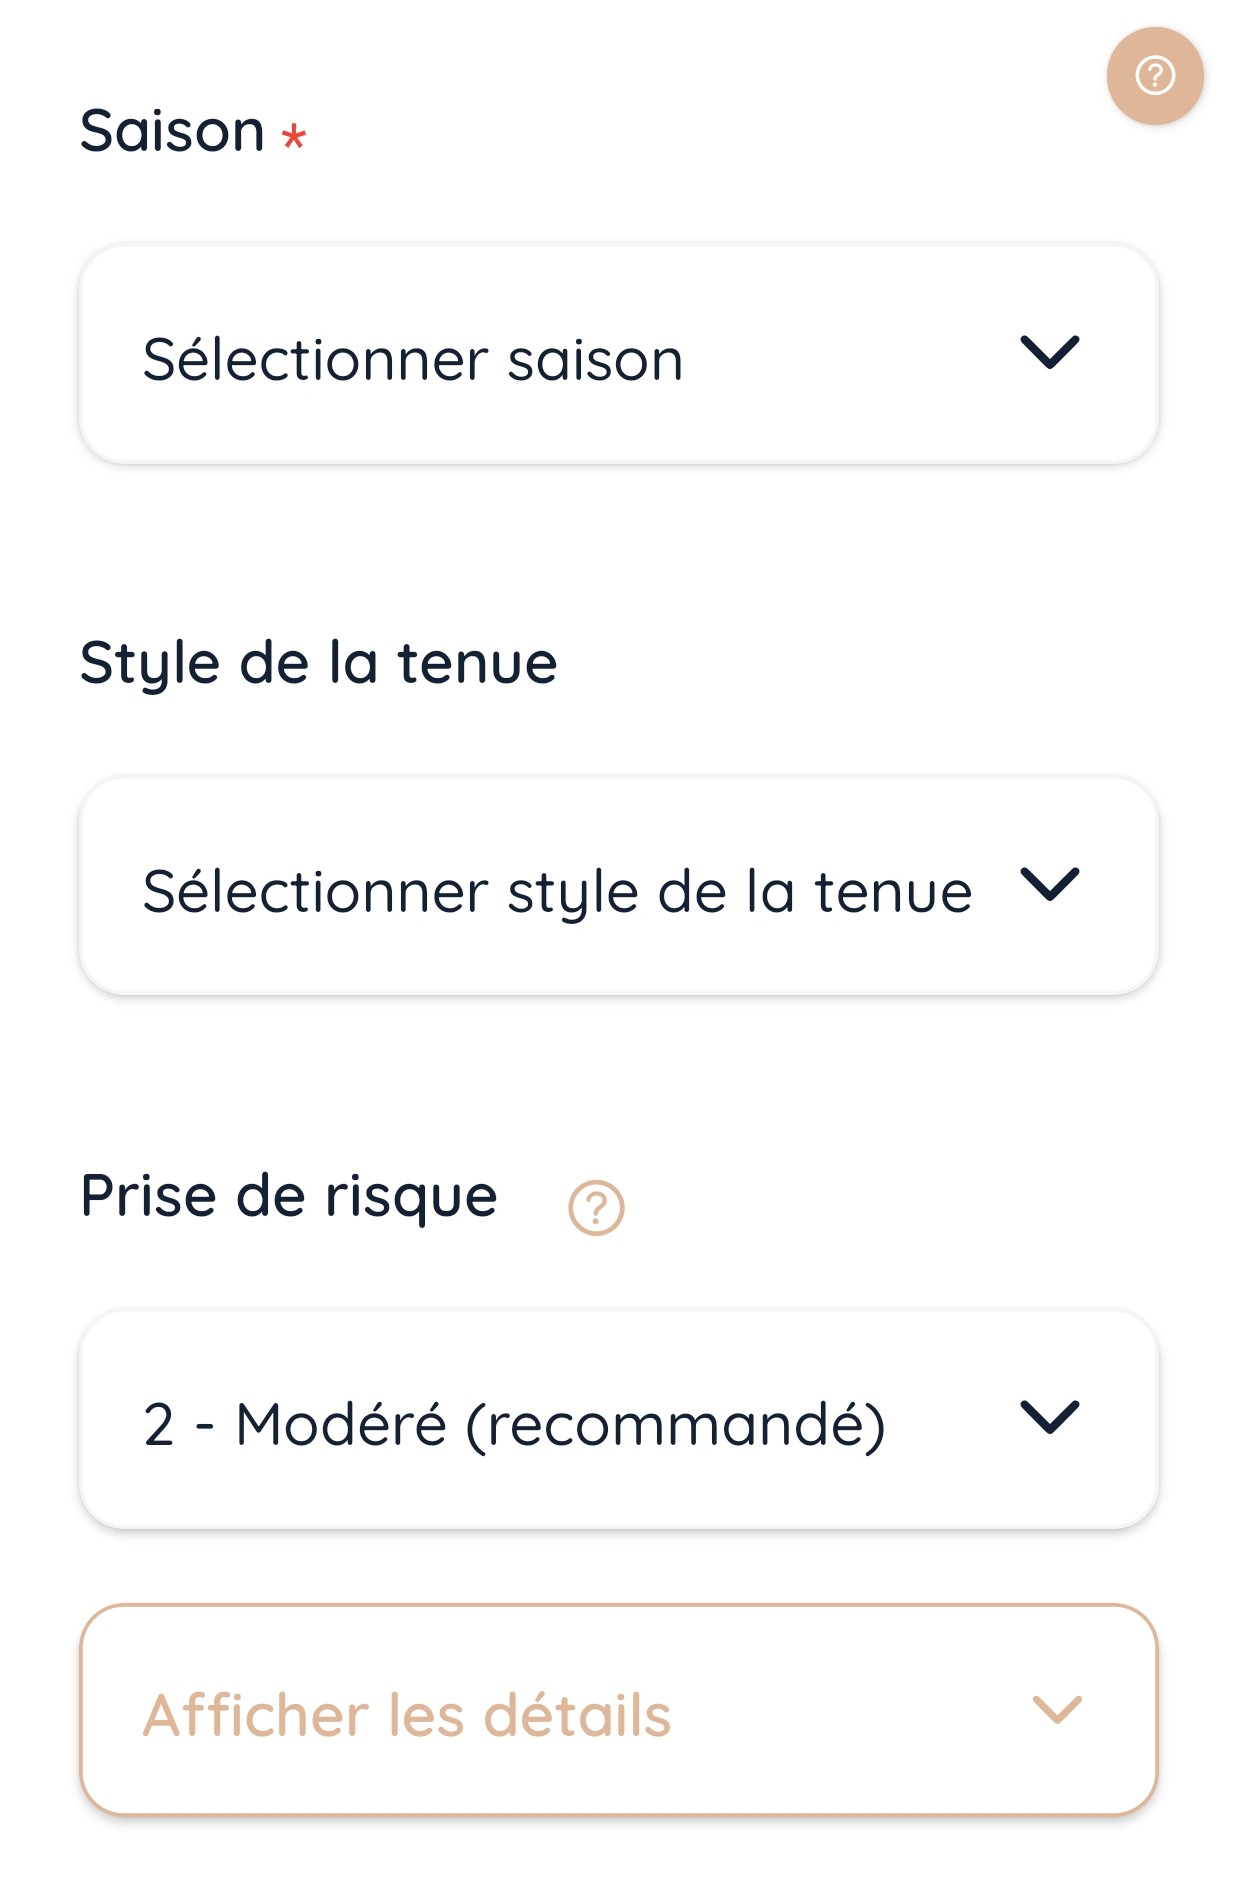Click the word détails in the beige button

coord(577,1715)
